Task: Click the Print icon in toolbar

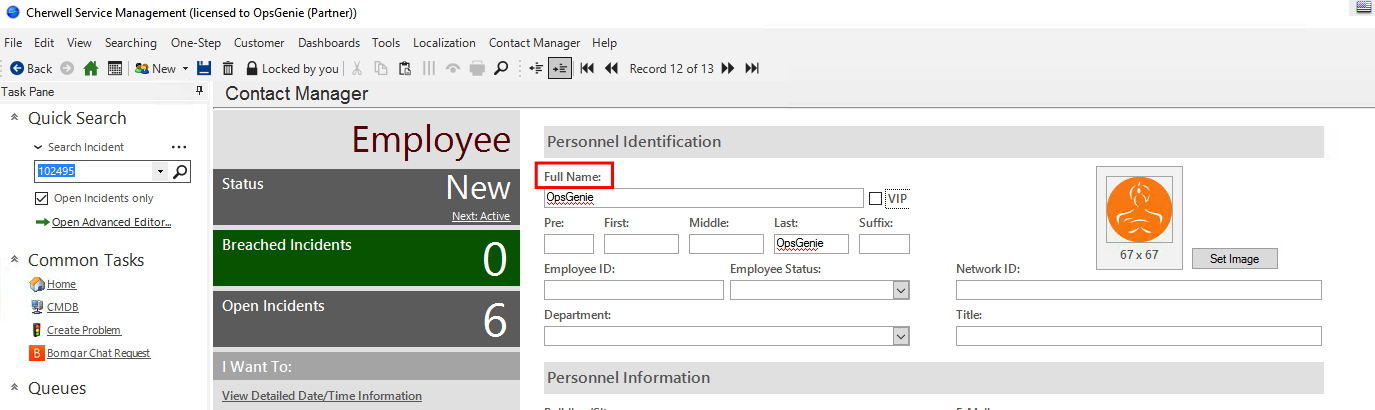Action: pos(477,68)
